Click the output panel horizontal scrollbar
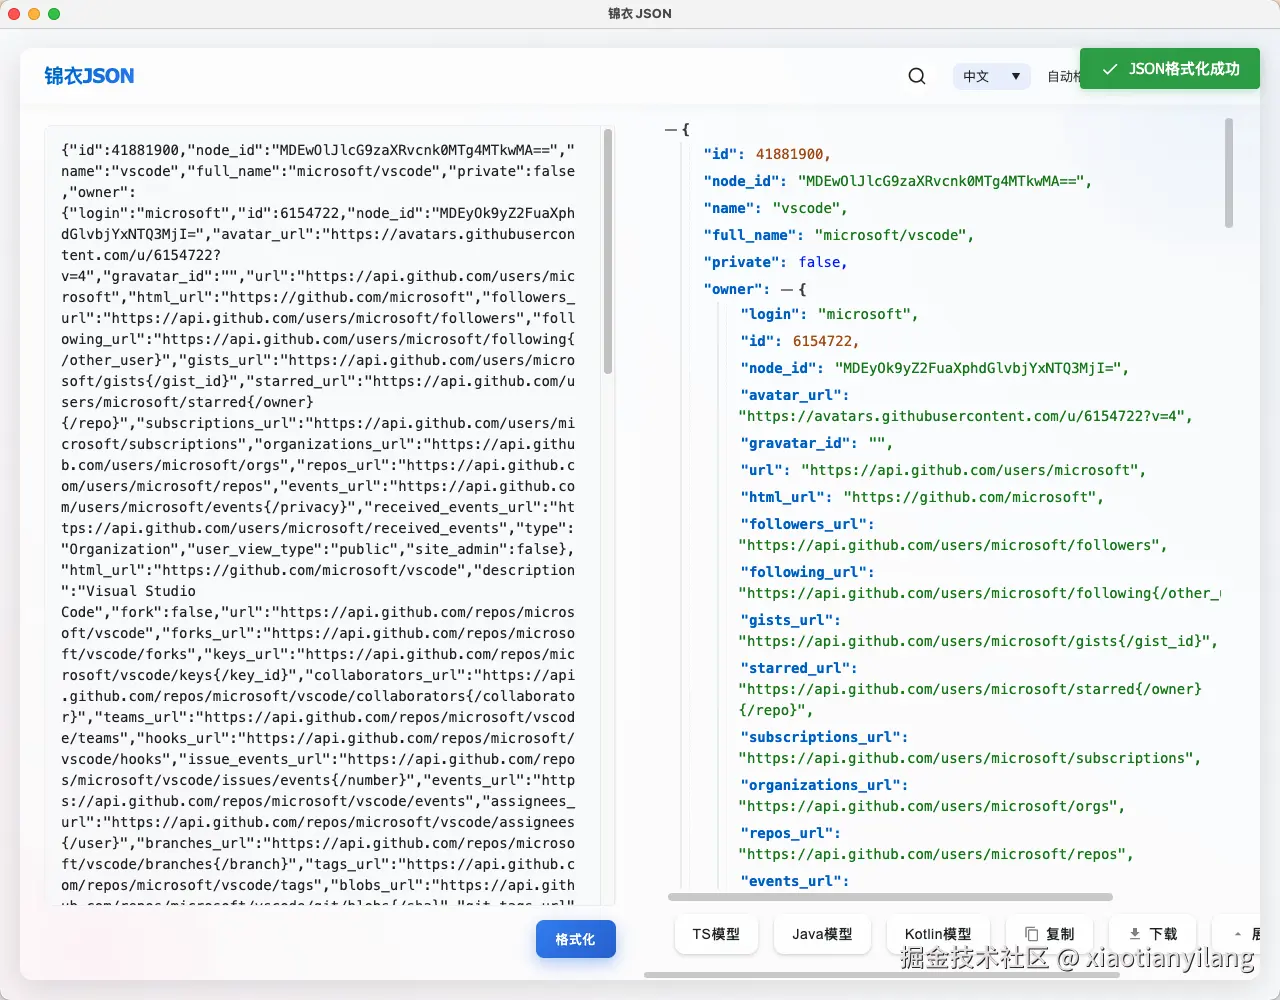Viewport: 1280px width, 1000px height. click(890, 897)
